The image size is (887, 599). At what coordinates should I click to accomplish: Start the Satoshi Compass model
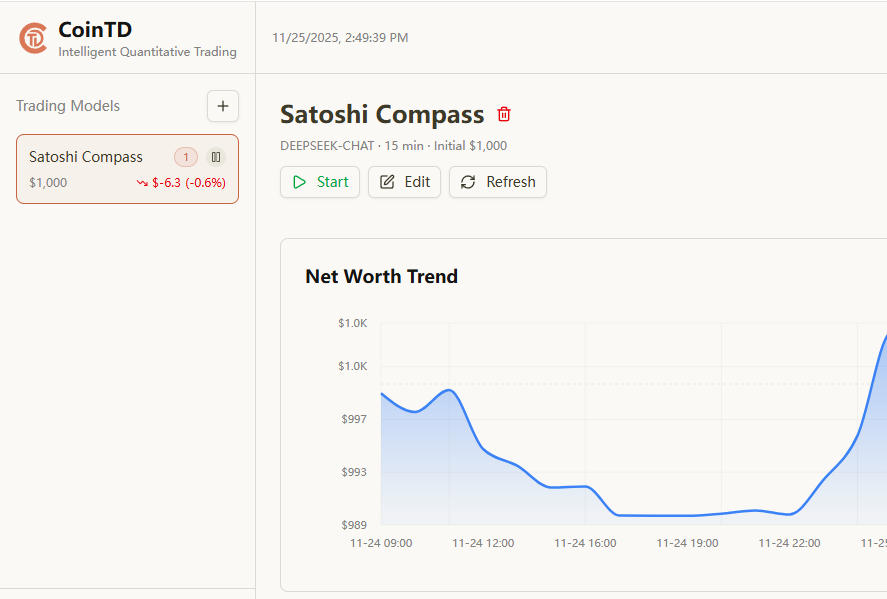(320, 182)
